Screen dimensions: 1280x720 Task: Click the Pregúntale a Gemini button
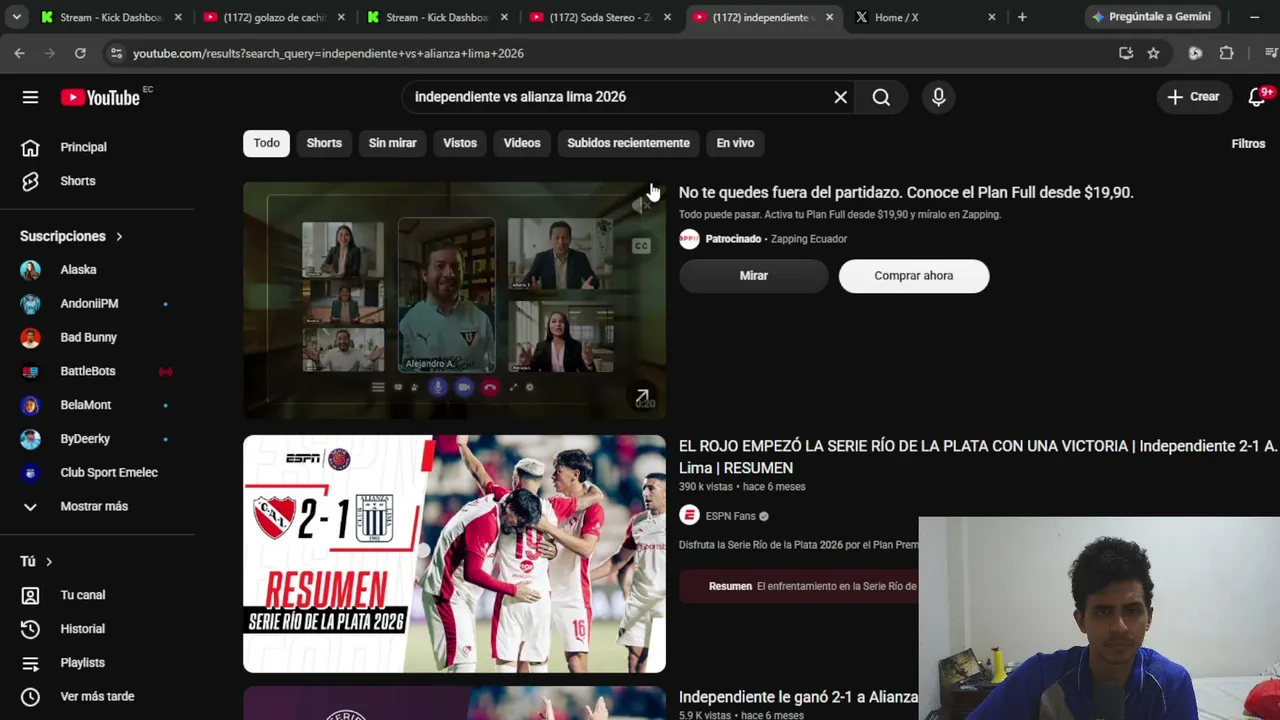tap(1152, 17)
